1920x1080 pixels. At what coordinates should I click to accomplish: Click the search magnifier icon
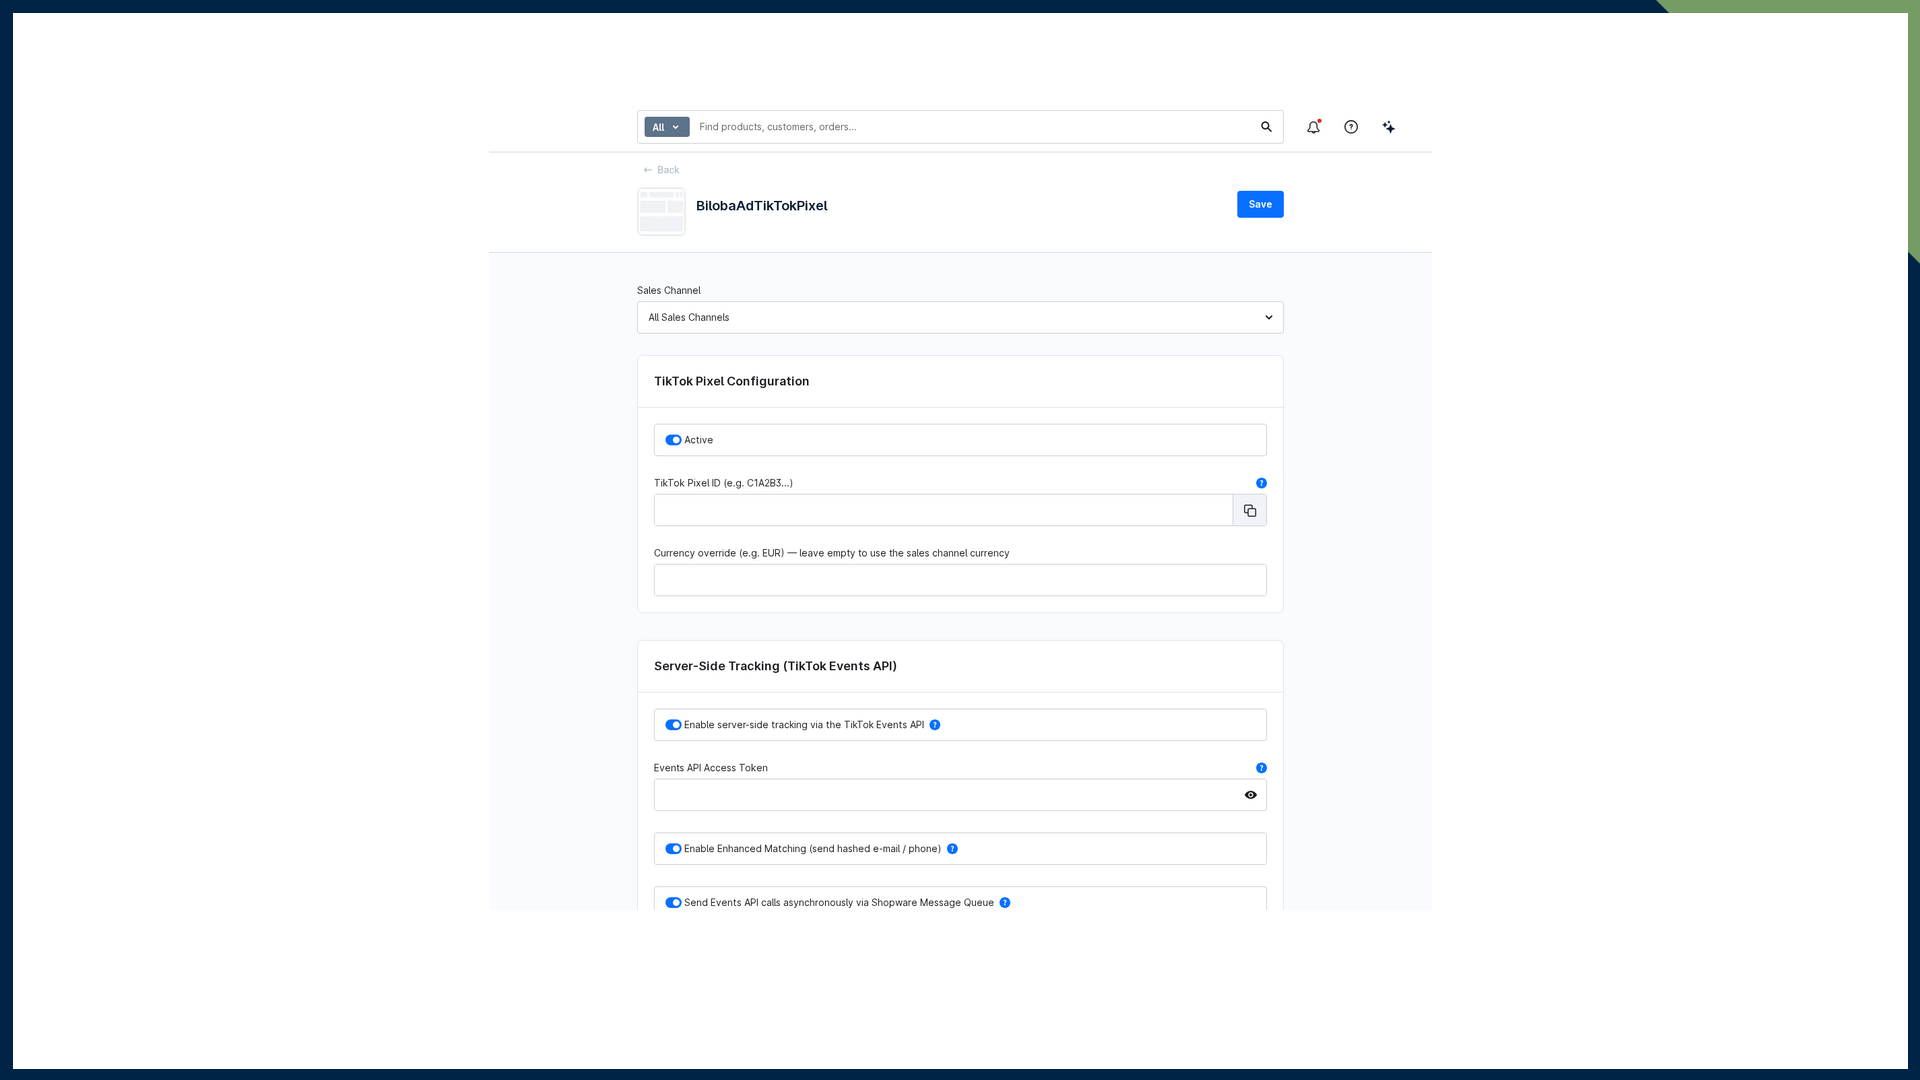pyautogui.click(x=1266, y=127)
